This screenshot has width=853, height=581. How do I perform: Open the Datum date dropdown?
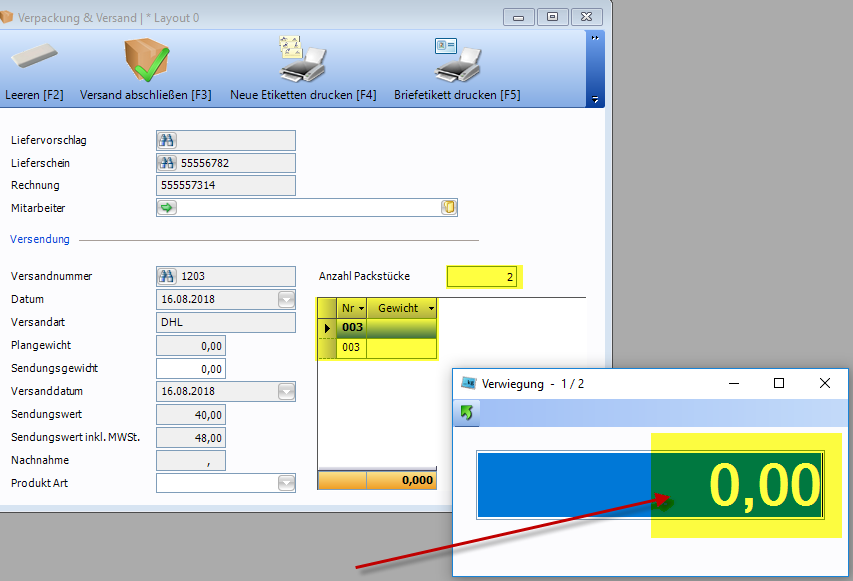286,299
